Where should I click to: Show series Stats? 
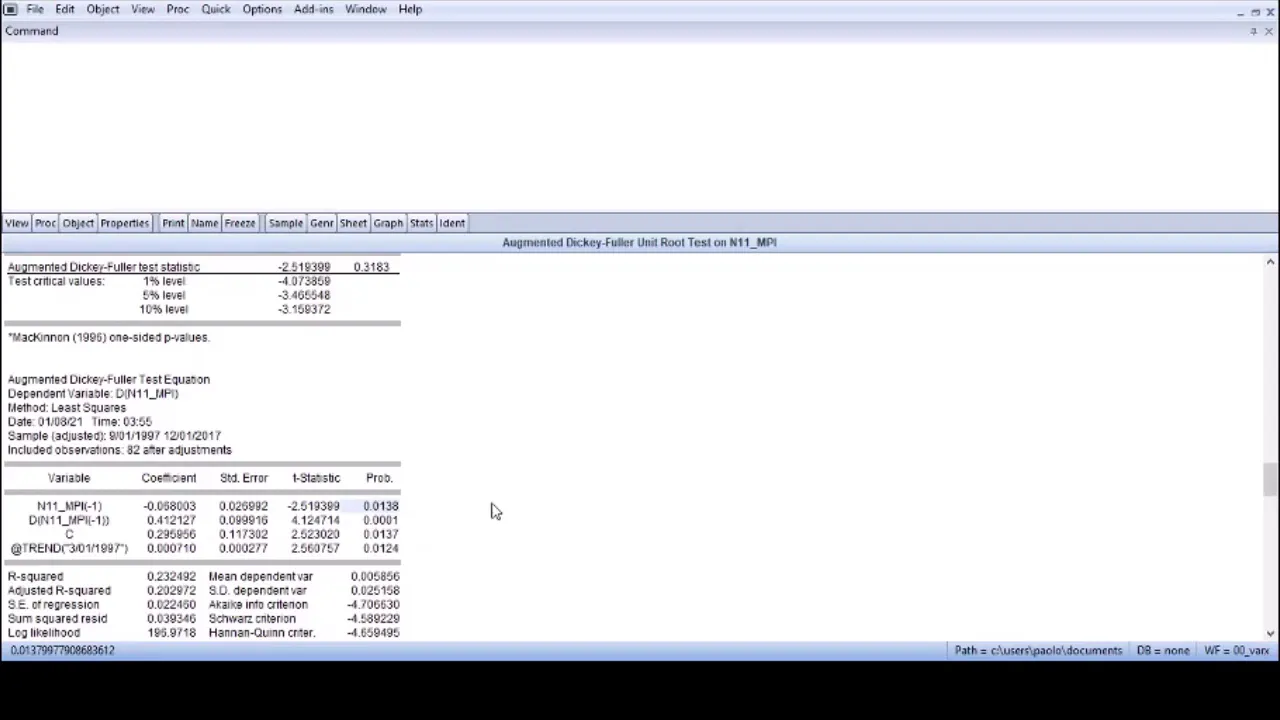(x=421, y=223)
